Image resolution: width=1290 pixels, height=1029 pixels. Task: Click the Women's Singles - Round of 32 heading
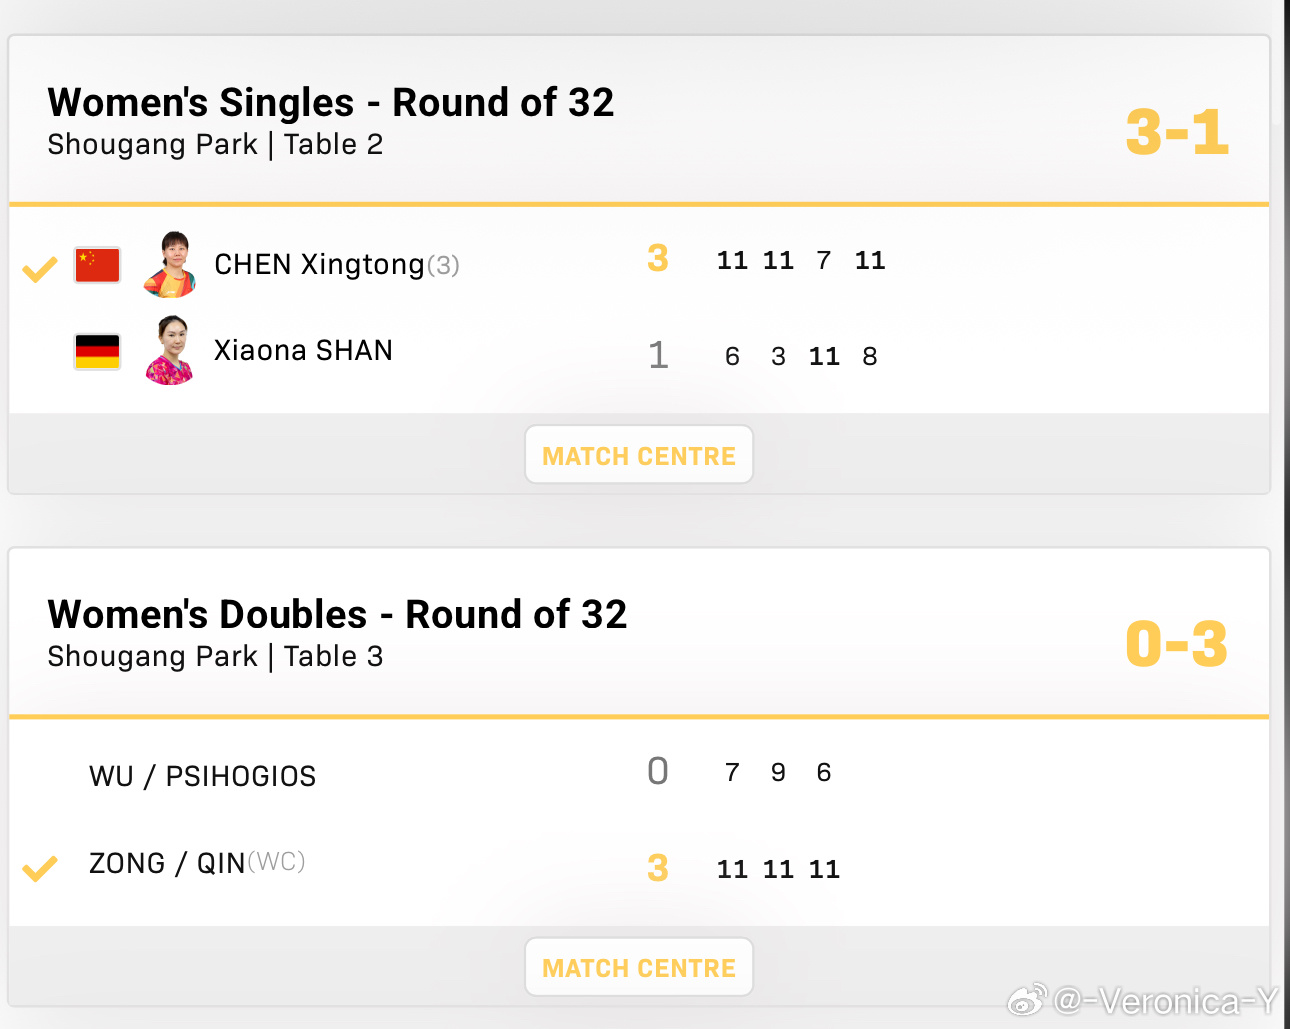point(331,102)
